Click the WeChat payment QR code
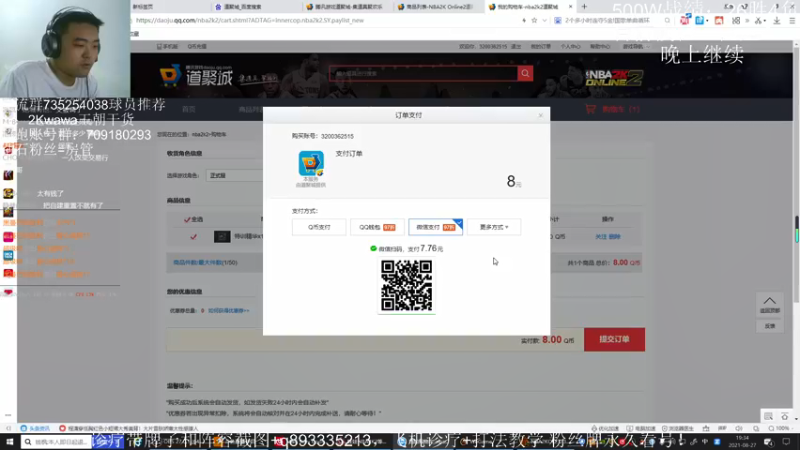The image size is (800, 450). 407,286
